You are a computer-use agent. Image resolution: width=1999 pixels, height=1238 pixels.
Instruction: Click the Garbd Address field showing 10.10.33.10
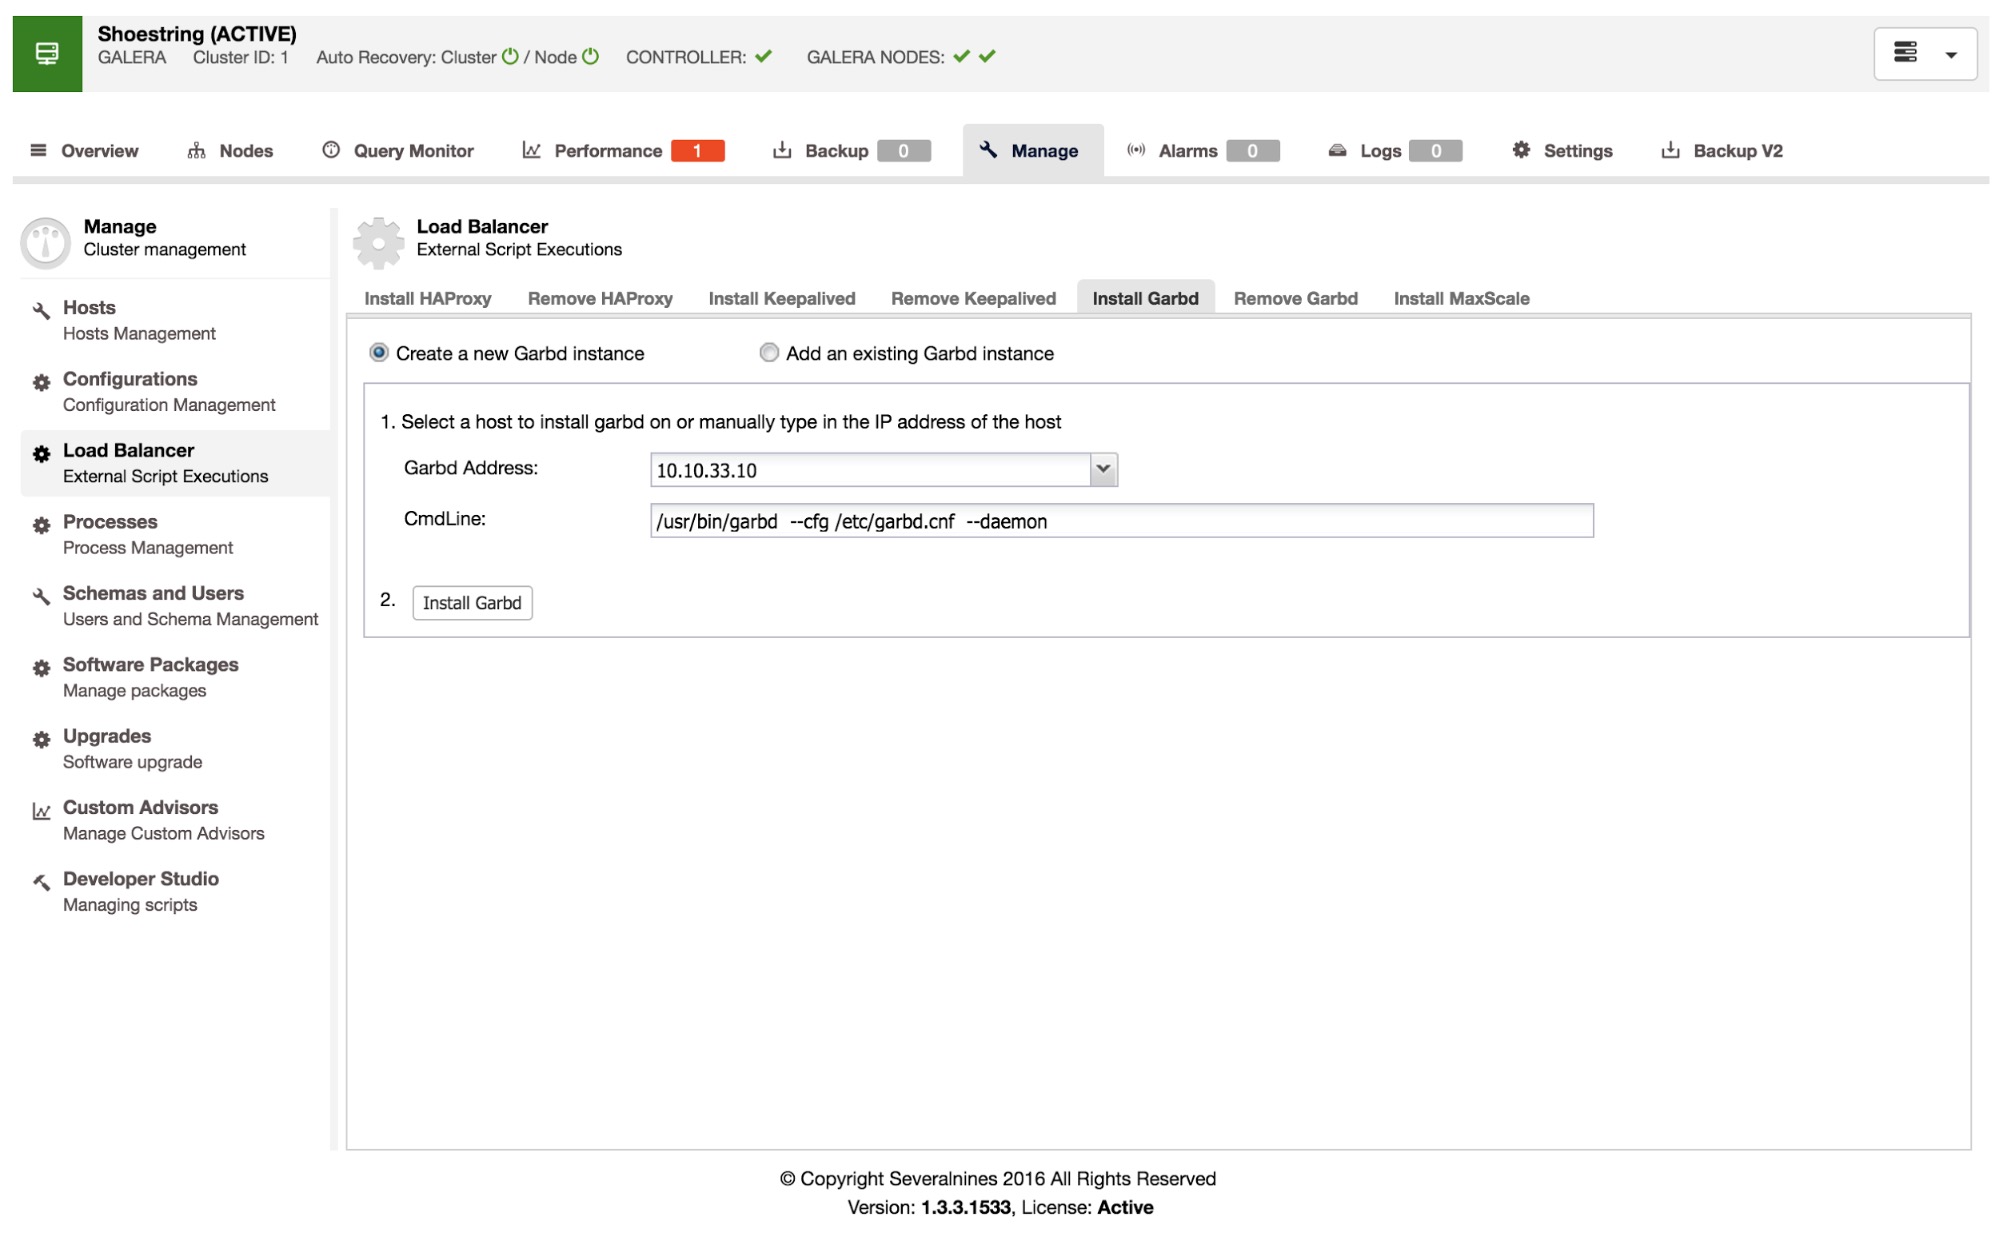pos(870,470)
